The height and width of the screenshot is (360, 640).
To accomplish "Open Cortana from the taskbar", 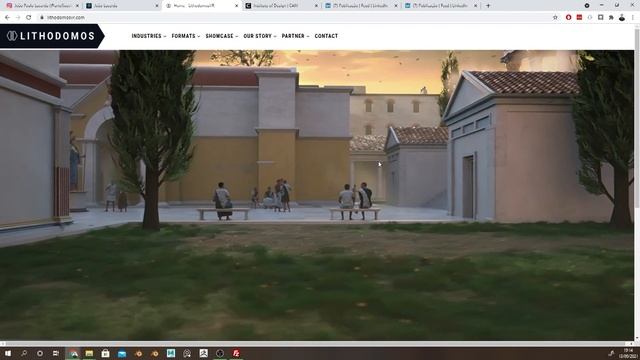I will coord(40,353).
